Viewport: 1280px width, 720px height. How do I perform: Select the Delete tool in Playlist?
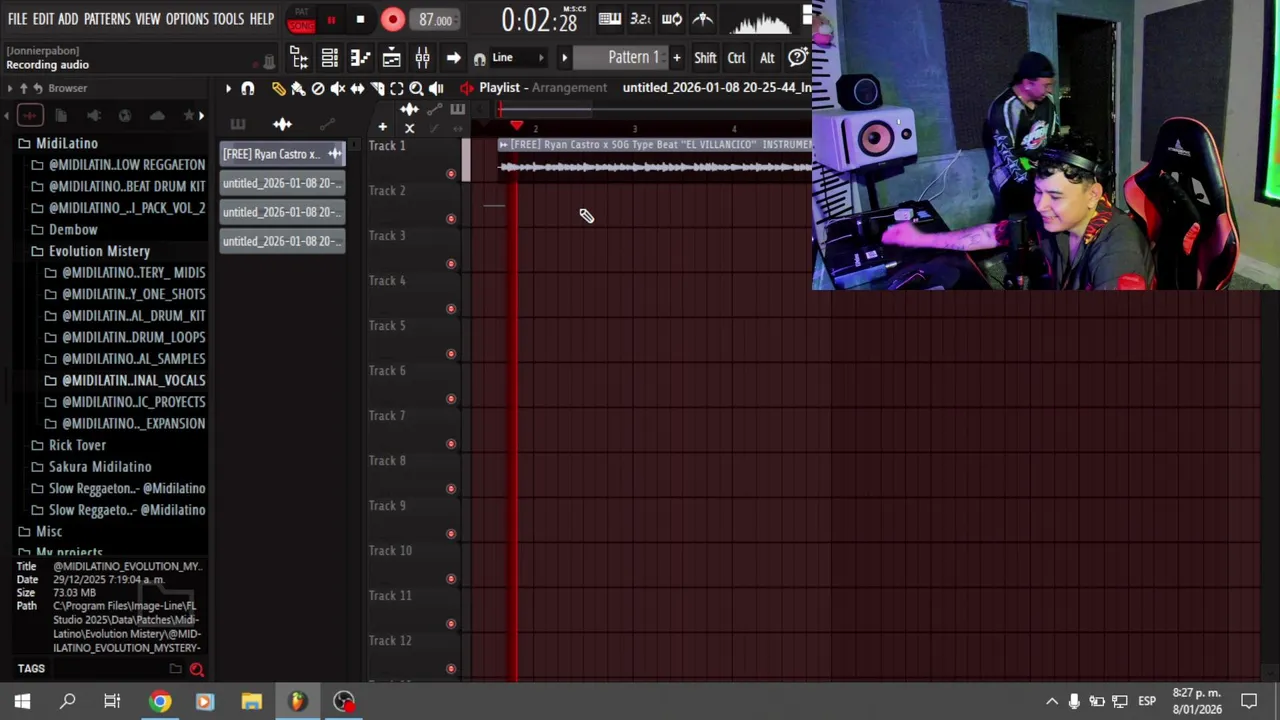[x=318, y=89]
